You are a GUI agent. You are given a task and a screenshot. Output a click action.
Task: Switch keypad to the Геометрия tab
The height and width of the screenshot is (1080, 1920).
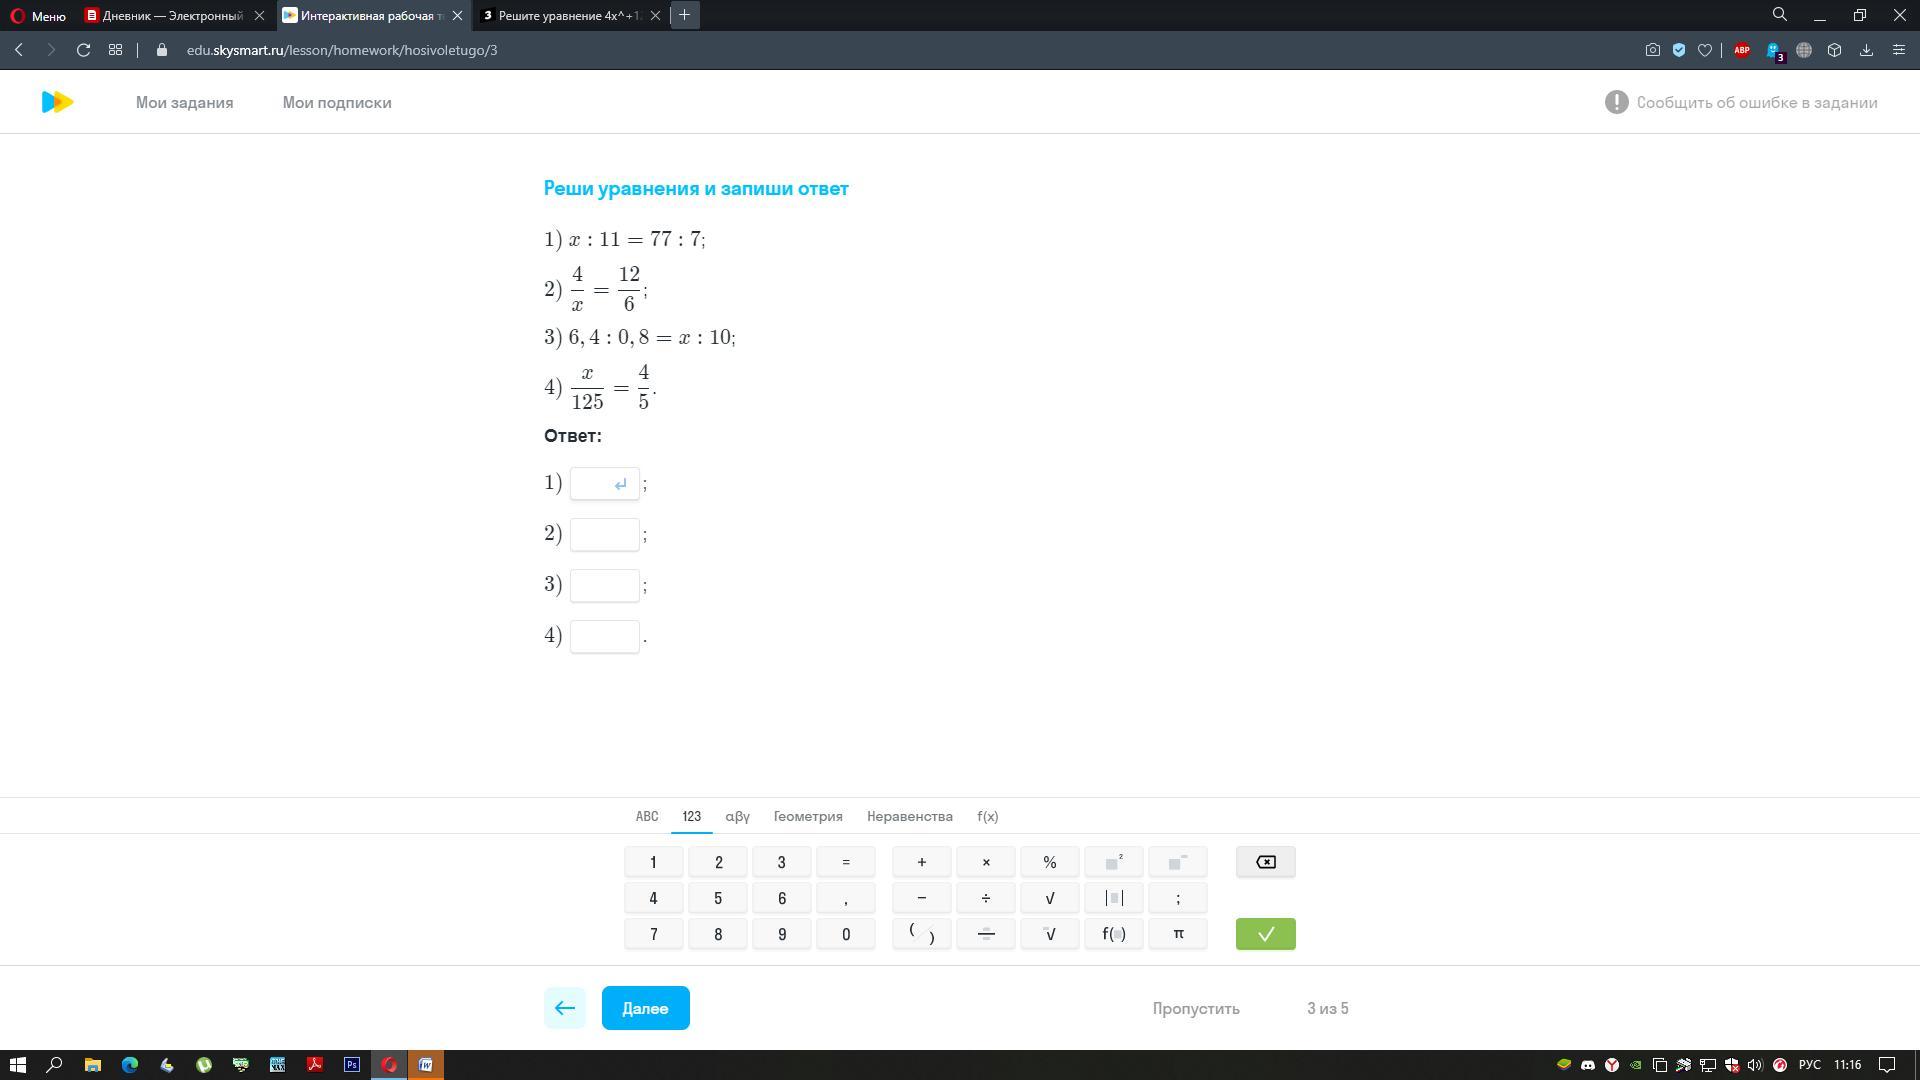tap(807, 816)
